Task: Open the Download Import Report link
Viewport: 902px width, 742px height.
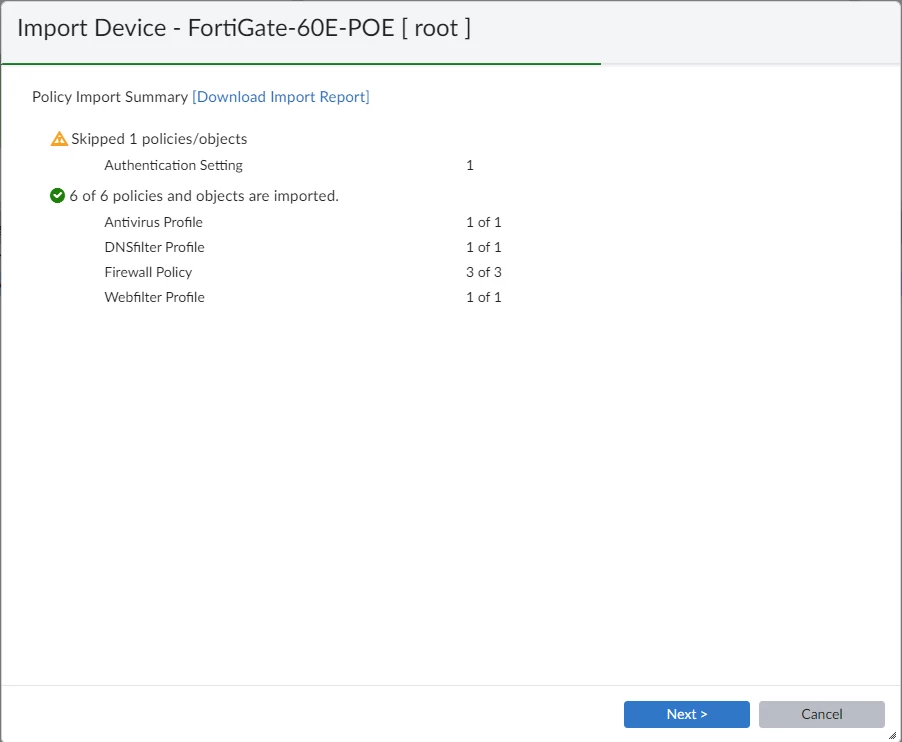Action: coord(281,97)
